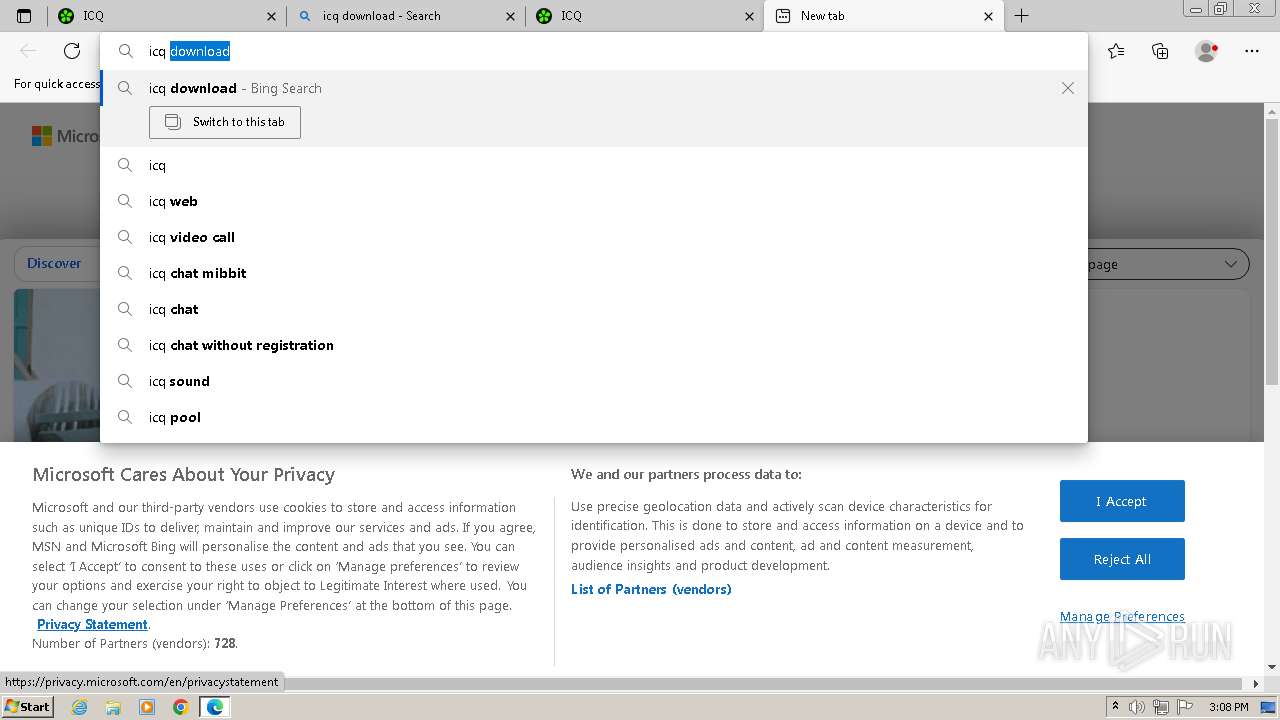Open the volume speaker tray icon
The width and height of the screenshot is (1280, 720).
pyautogui.click(x=1137, y=707)
